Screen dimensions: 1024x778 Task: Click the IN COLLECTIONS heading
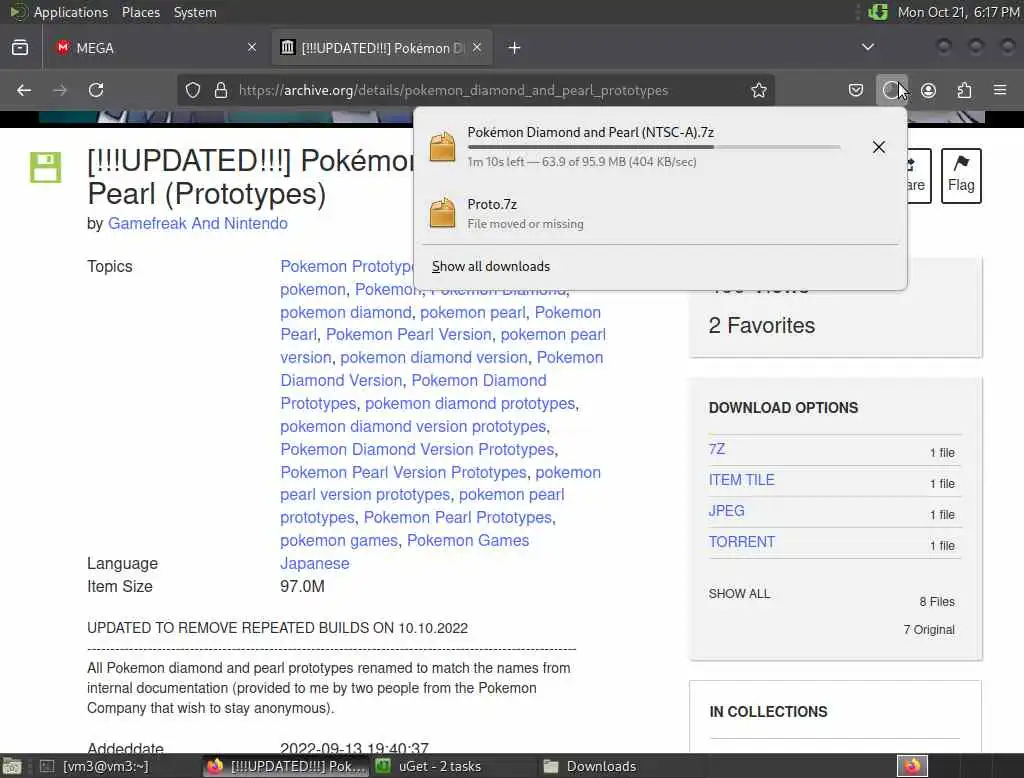click(x=768, y=711)
